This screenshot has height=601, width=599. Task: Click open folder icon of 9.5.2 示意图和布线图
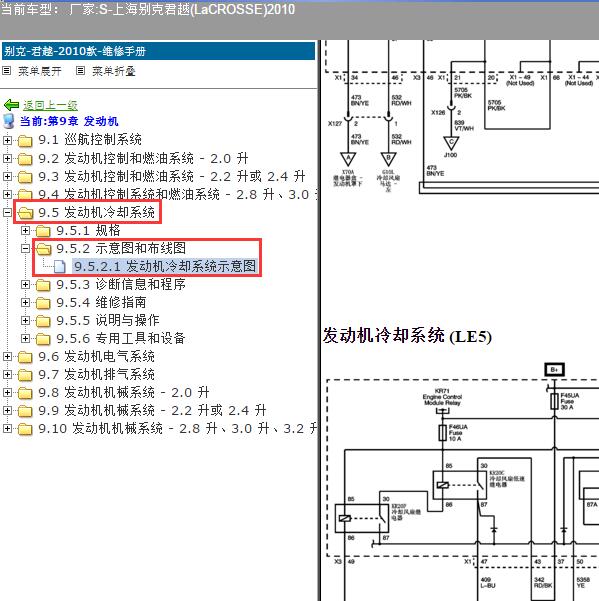click(x=44, y=249)
